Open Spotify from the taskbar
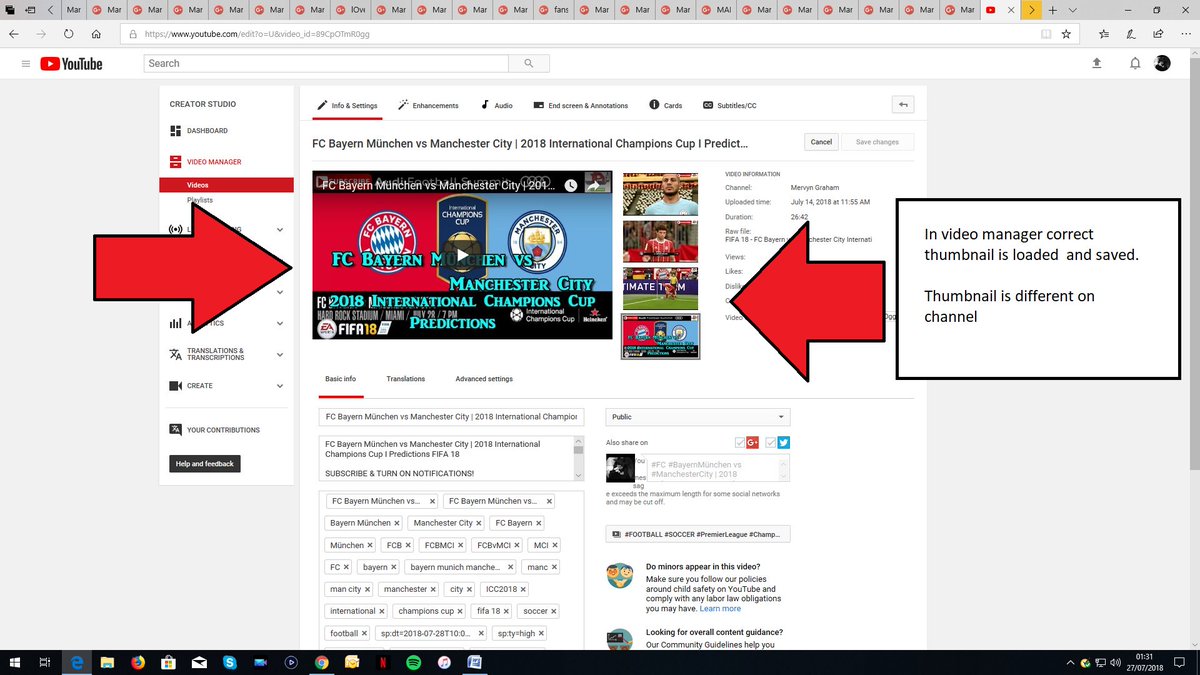 413,662
